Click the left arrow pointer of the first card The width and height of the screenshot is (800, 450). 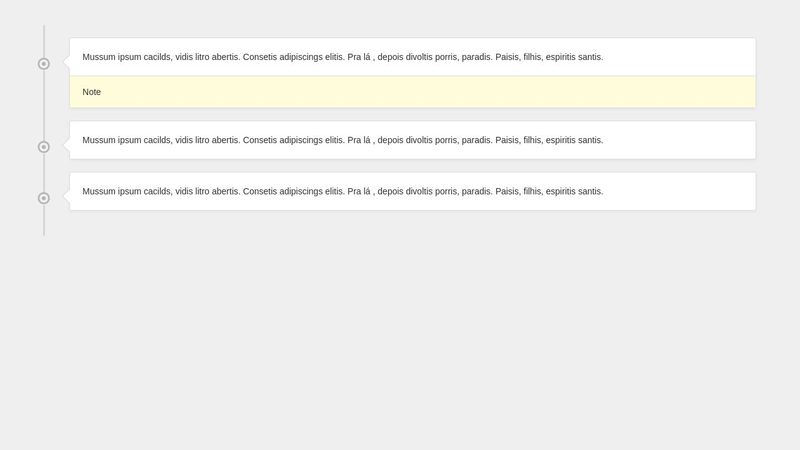(66, 62)
